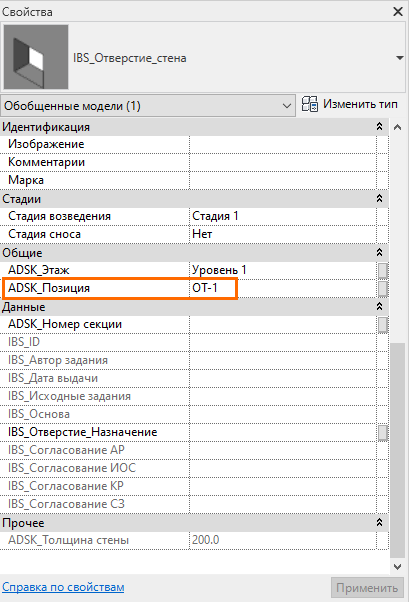Collapse the Общие group double-arrow
This screenshot has width=409, height=602.
tap(379, 253)
